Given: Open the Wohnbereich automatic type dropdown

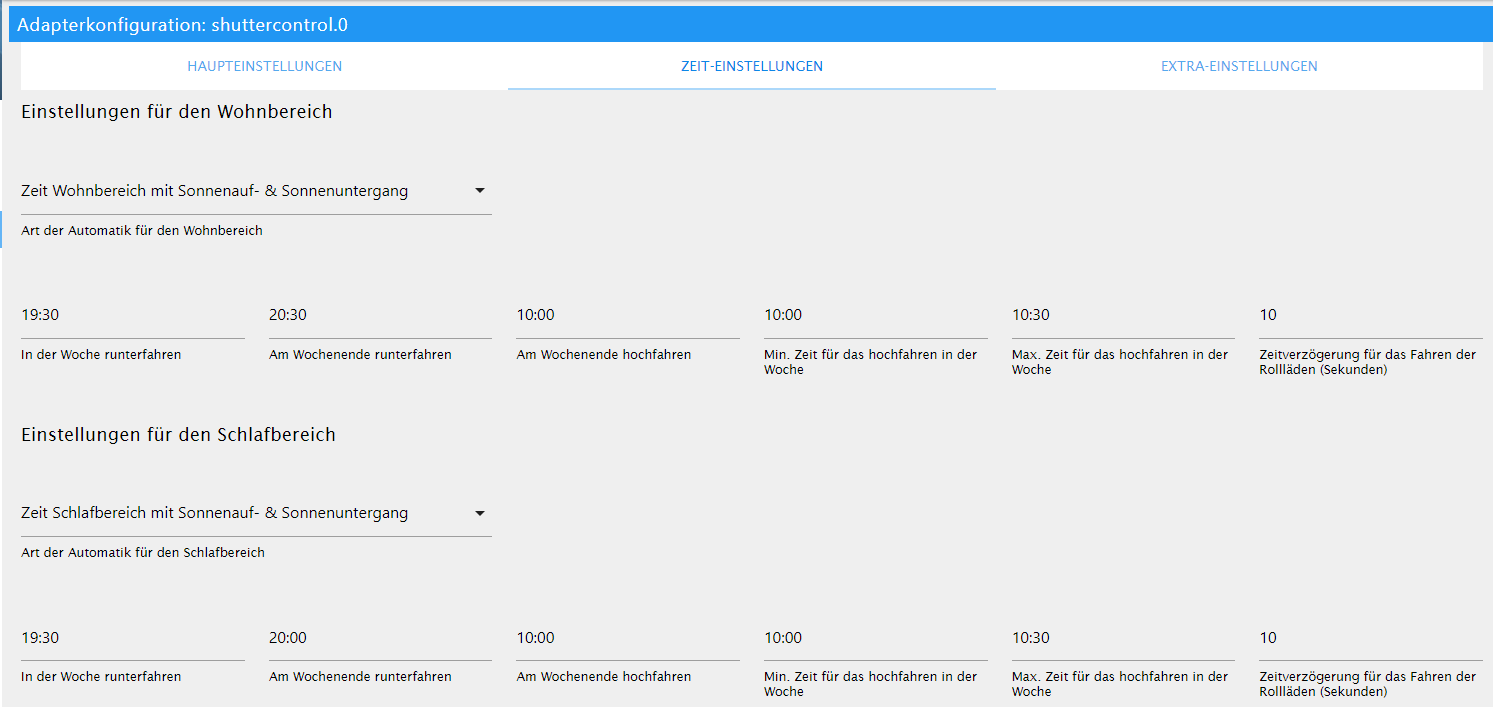Looking at the screenshot, I should pyautogui.click(x=256, y=191).
